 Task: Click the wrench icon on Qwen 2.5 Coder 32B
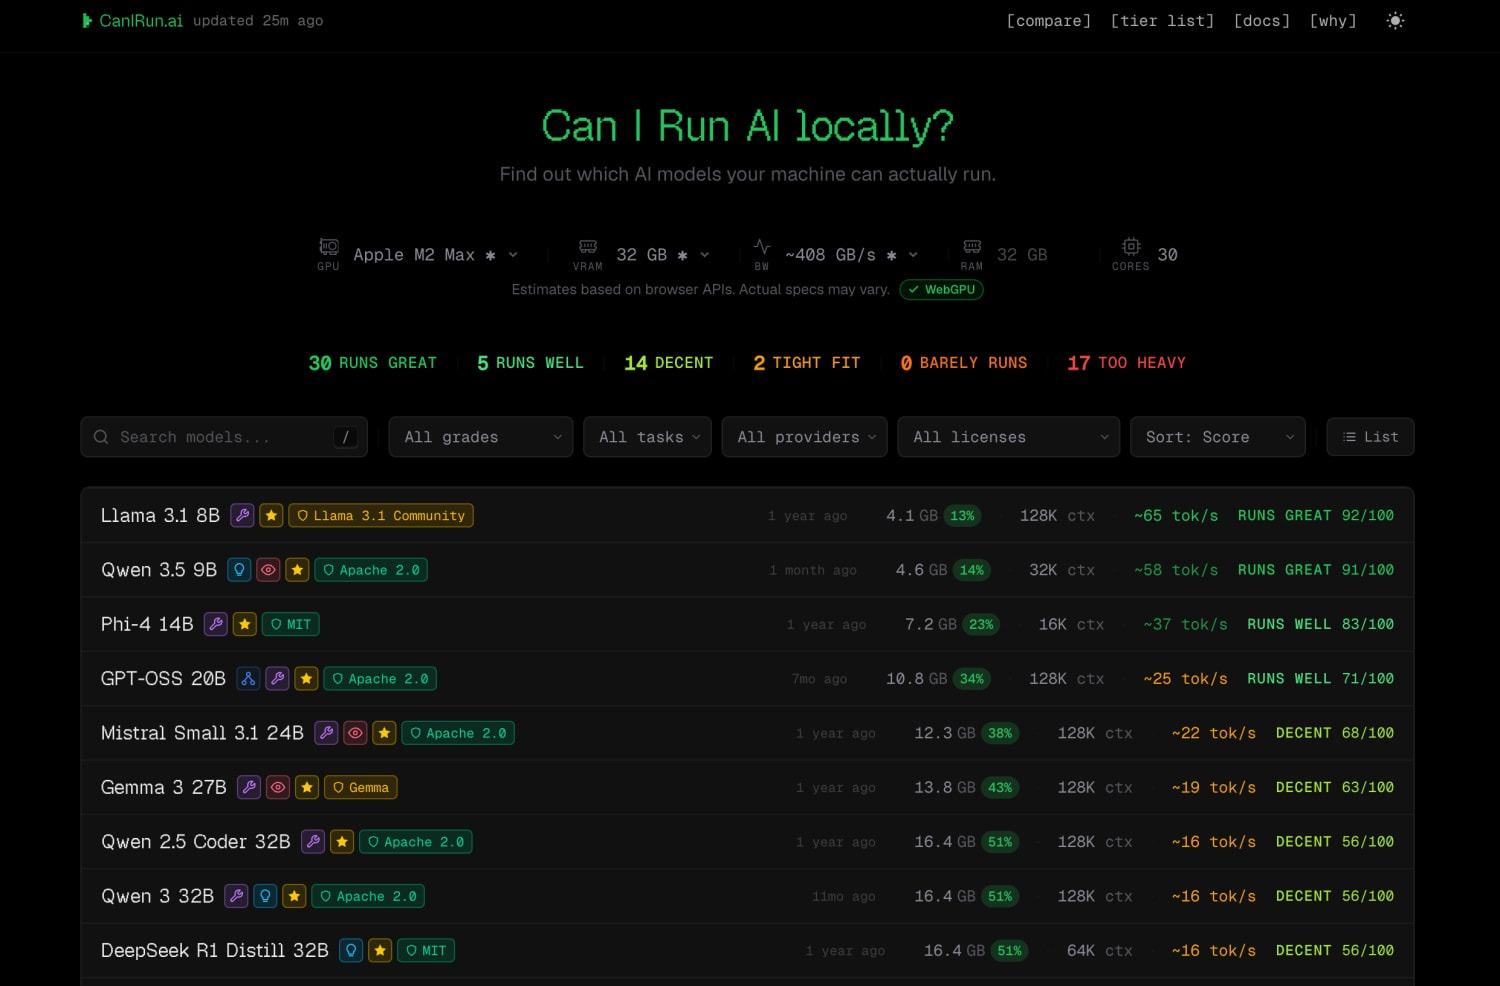click(313, 842)
